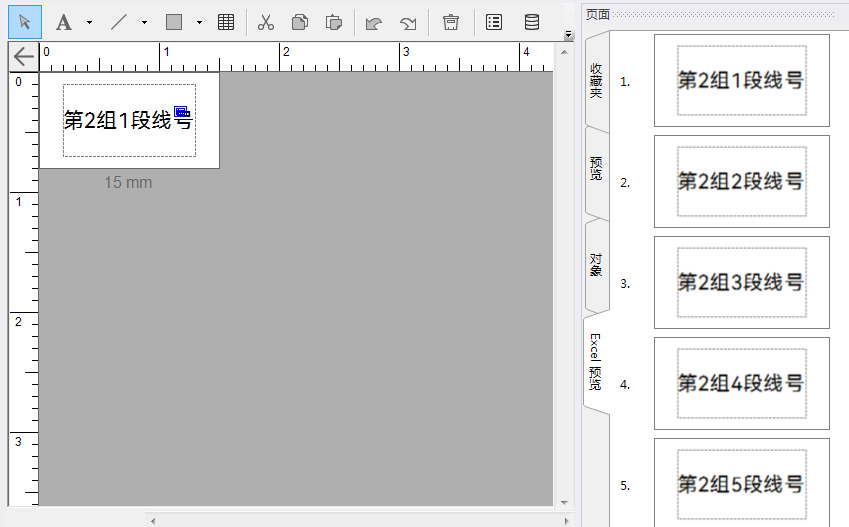Cut selection with the scissors icon
Screen dimensions: 849x527
pyautogui.click(x=266, y=22)
